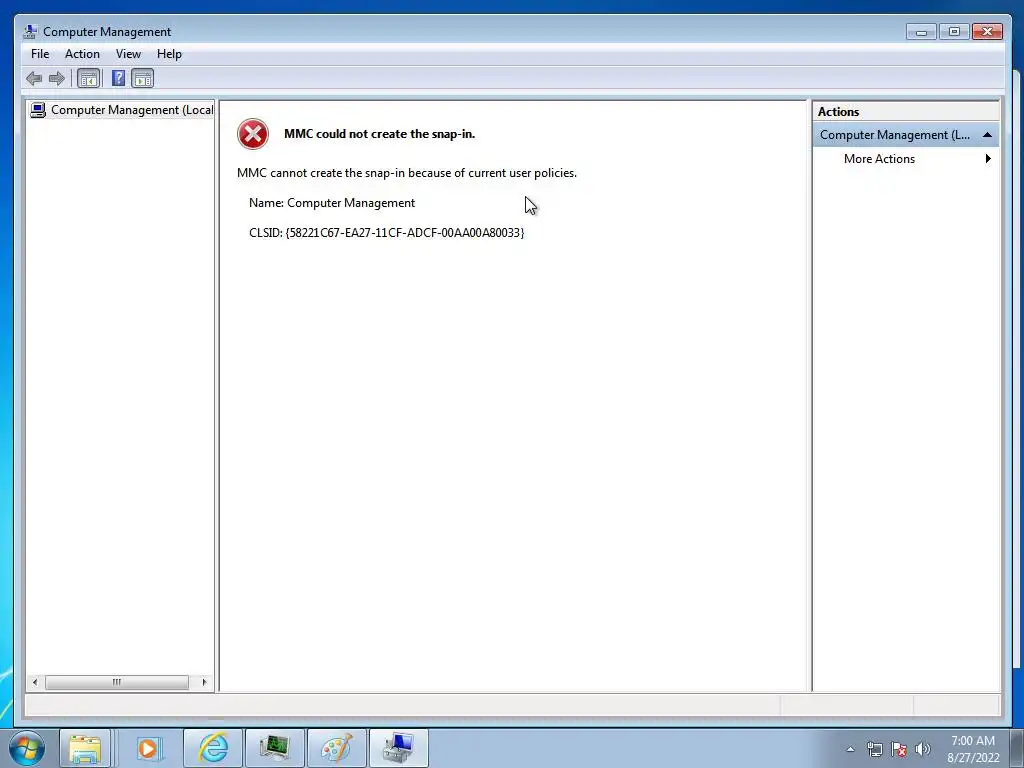The height and width of the screenshot is (768, 1024).
Task: Click the tree scrollbar right arrow
Action: click(204, 682)
